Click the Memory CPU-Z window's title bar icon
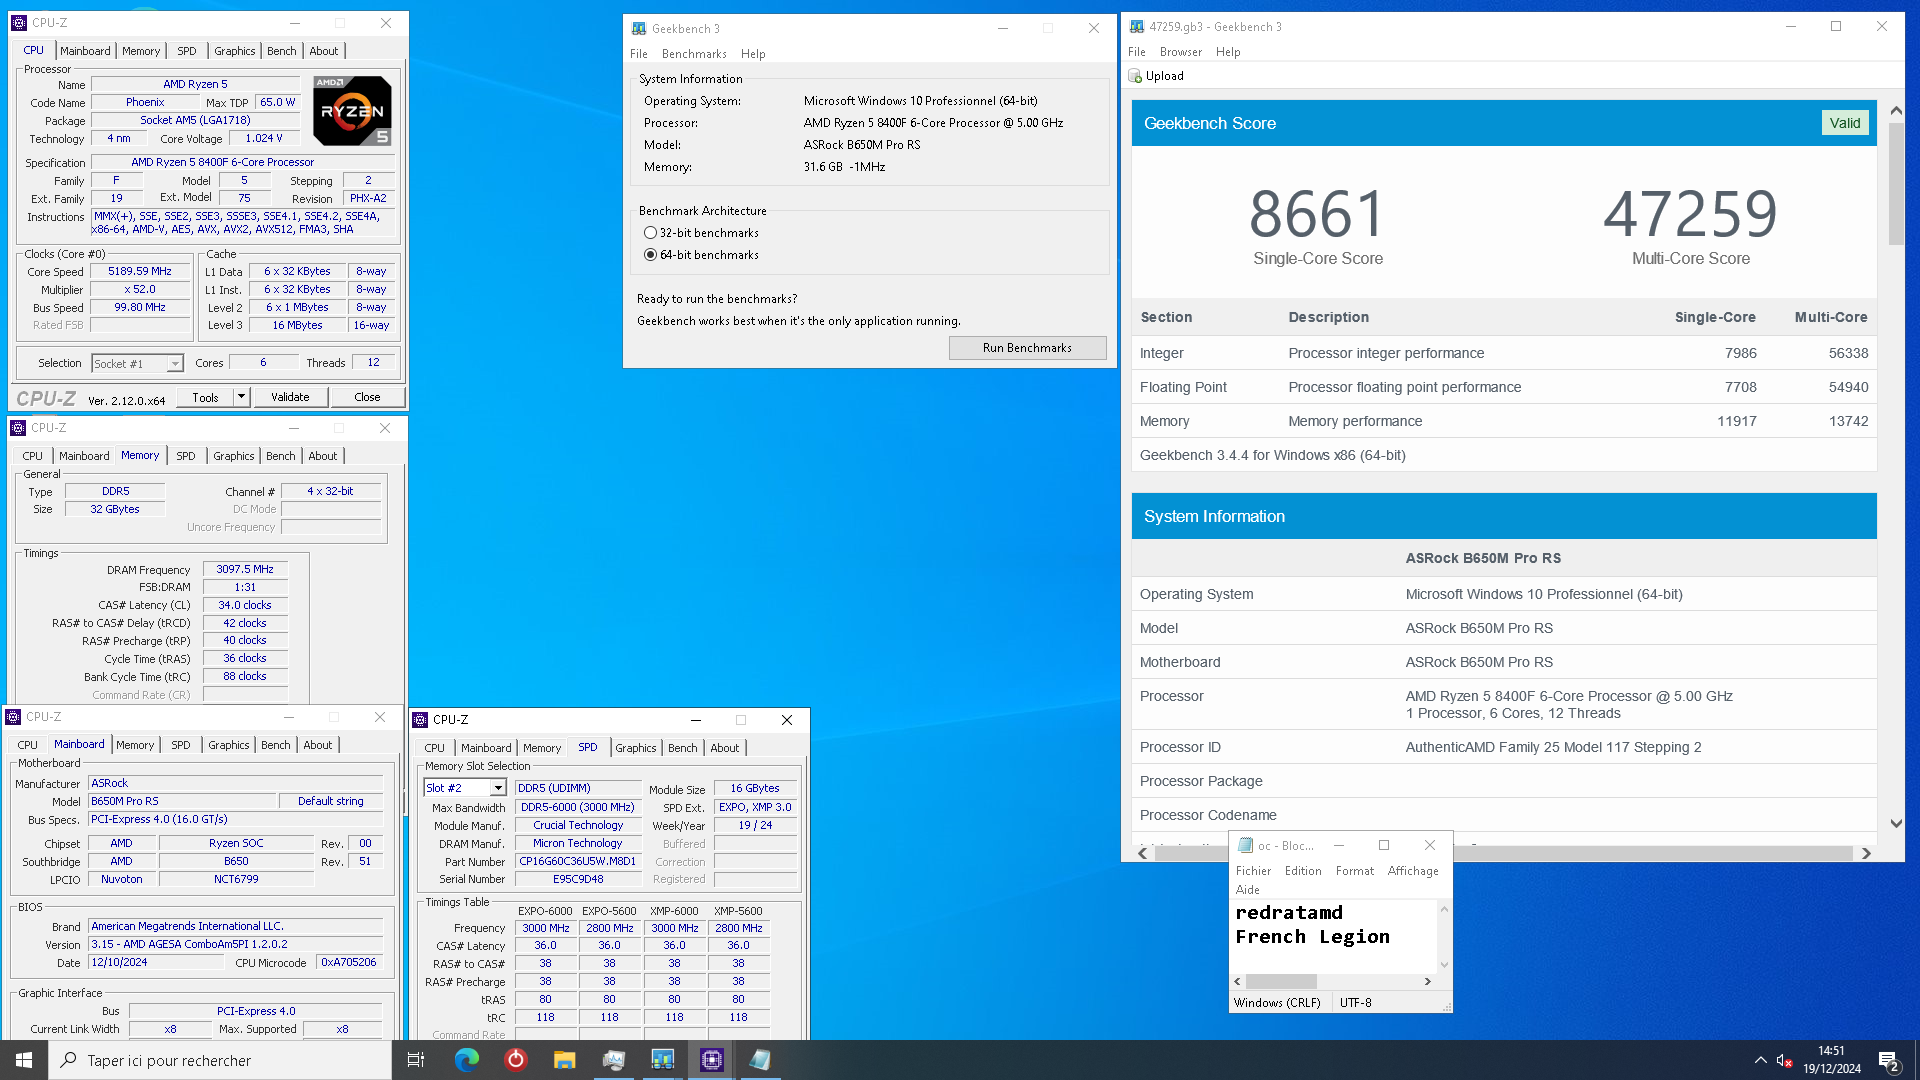Screen dimensions: 1920x1080 point(18,428)
